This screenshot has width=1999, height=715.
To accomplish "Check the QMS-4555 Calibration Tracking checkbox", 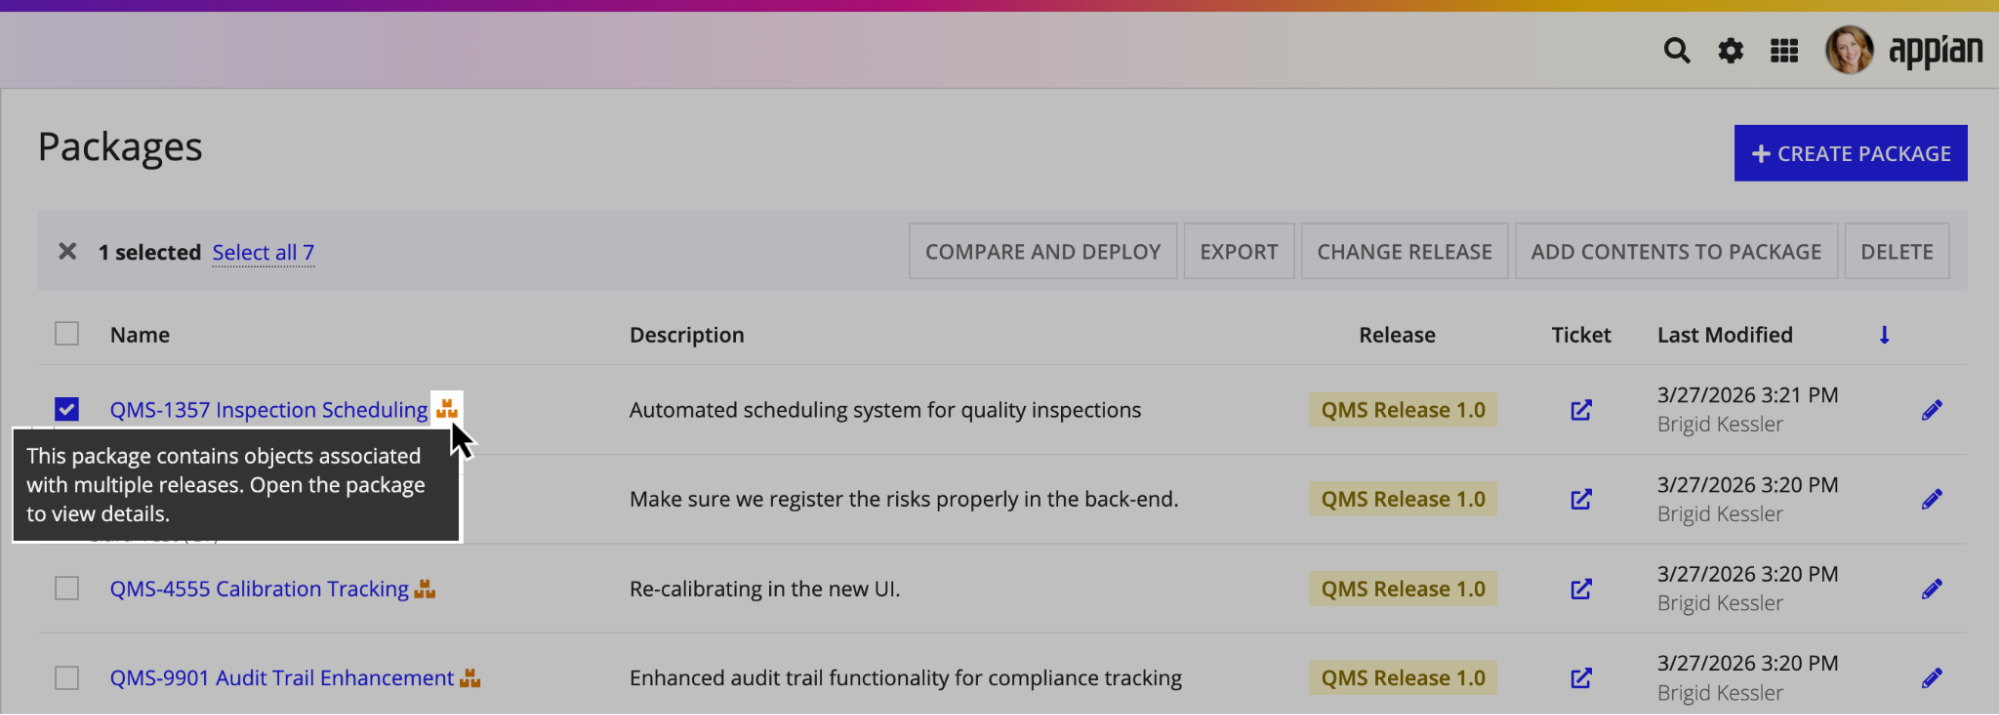I will (x=67, y=588).
